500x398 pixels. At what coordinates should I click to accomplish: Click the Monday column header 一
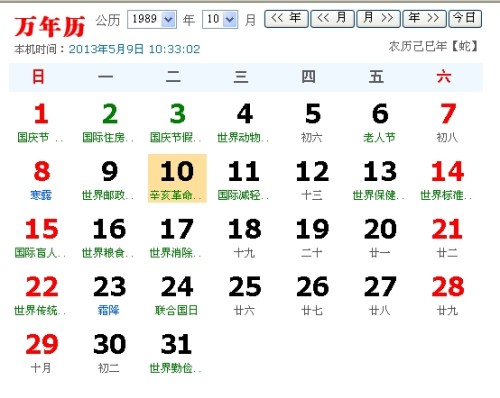(106, 77)
